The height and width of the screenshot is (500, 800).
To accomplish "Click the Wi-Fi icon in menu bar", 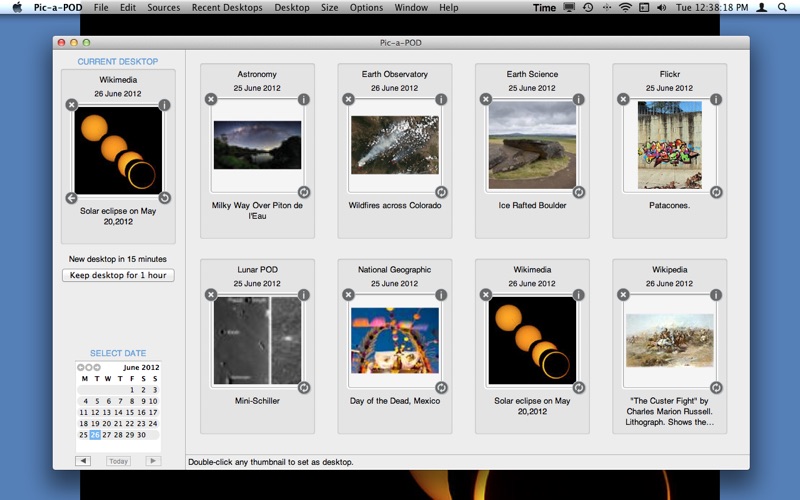I will tap(625, 7).
